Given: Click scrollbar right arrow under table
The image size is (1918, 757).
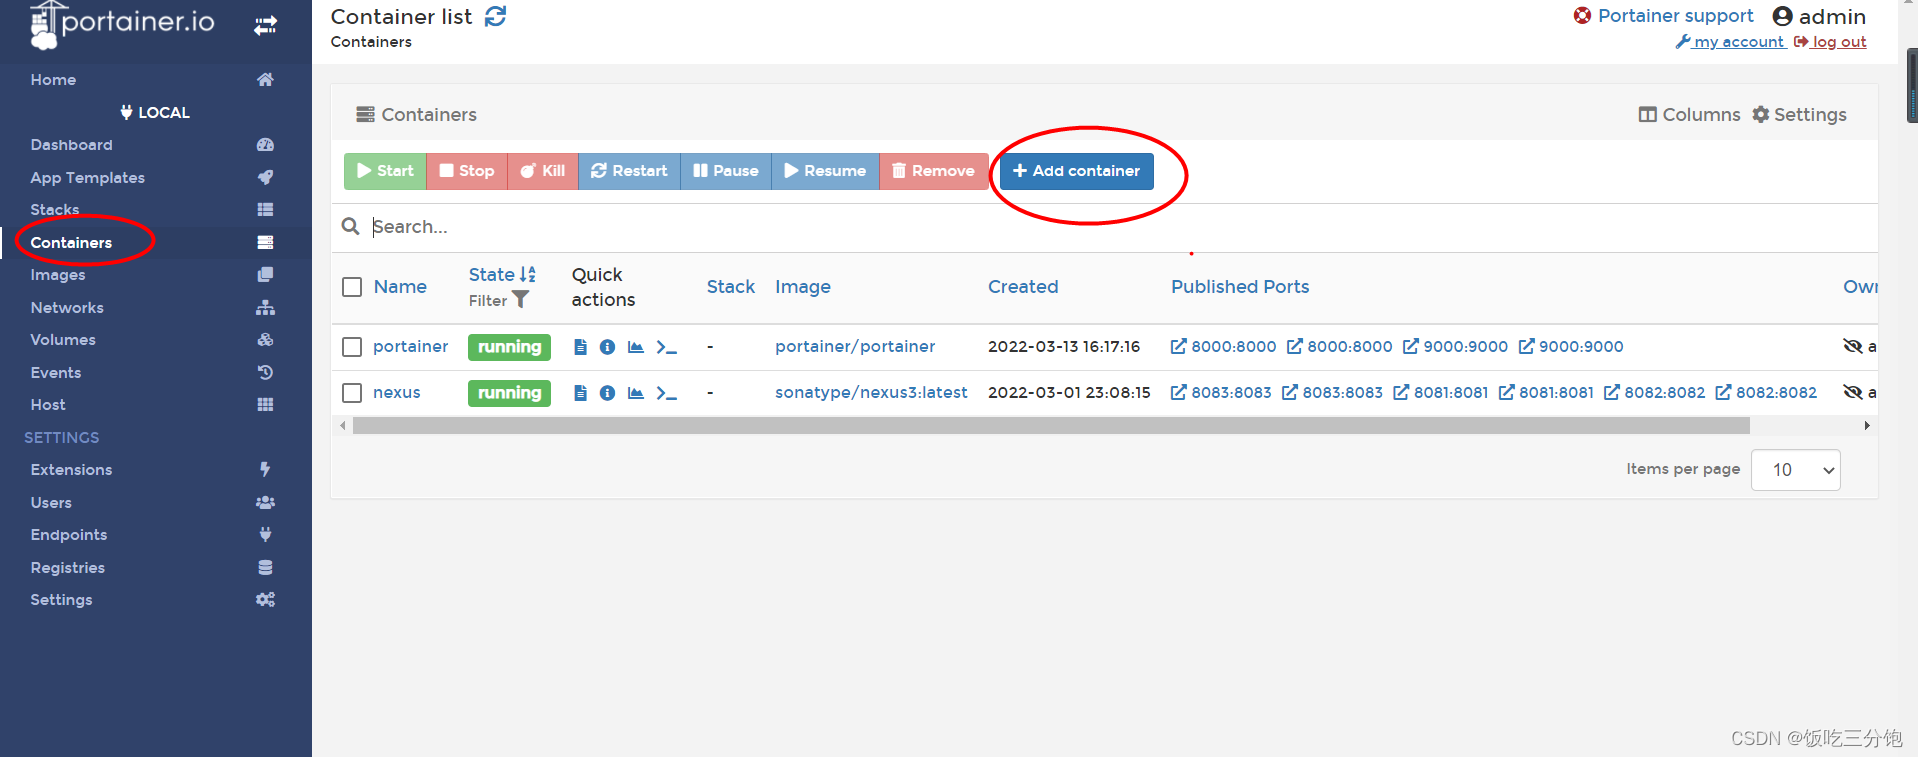Looking at the screenshot, I should tap(1867, 426).
